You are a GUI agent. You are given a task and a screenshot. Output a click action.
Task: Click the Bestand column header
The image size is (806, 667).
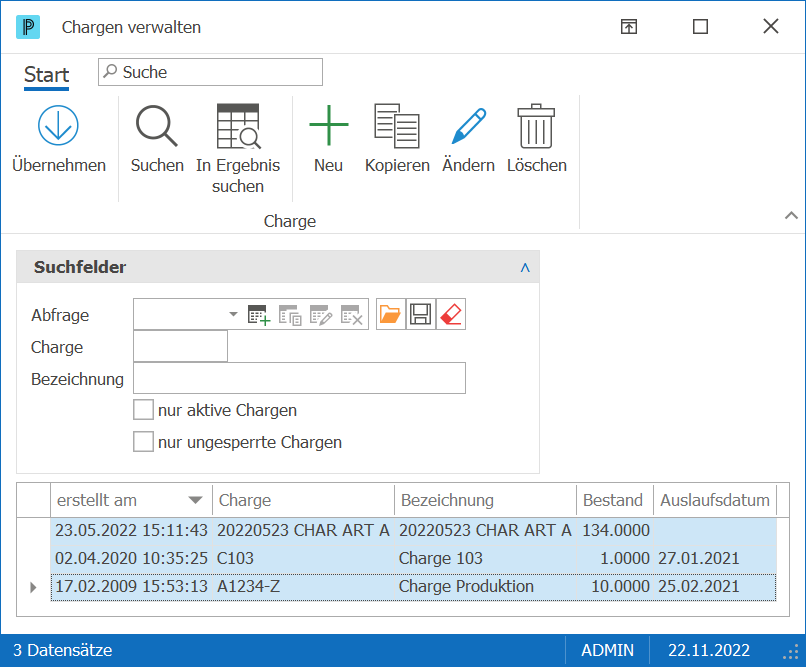(615, 500)
